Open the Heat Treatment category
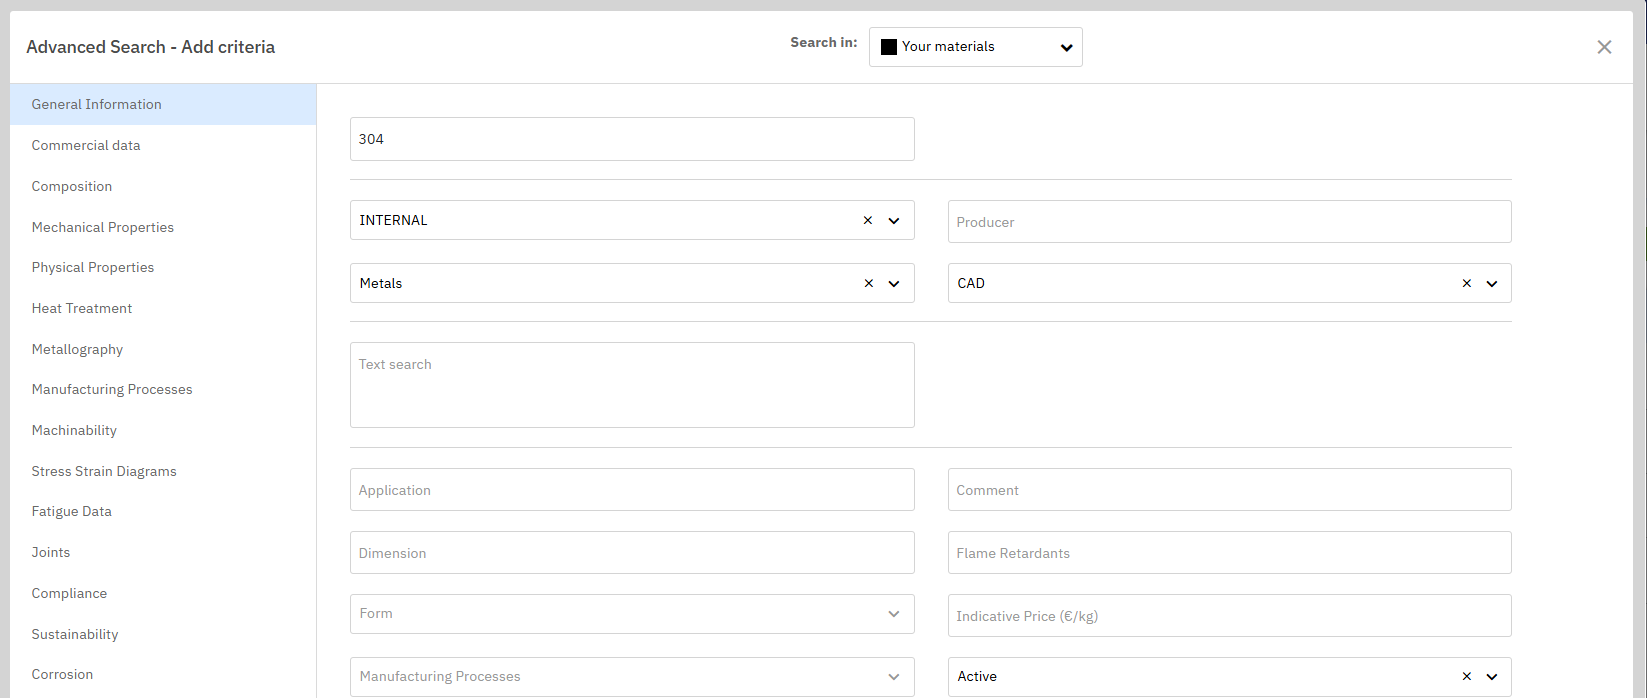Screen dimensions: 1647x698 click(82, 308)
